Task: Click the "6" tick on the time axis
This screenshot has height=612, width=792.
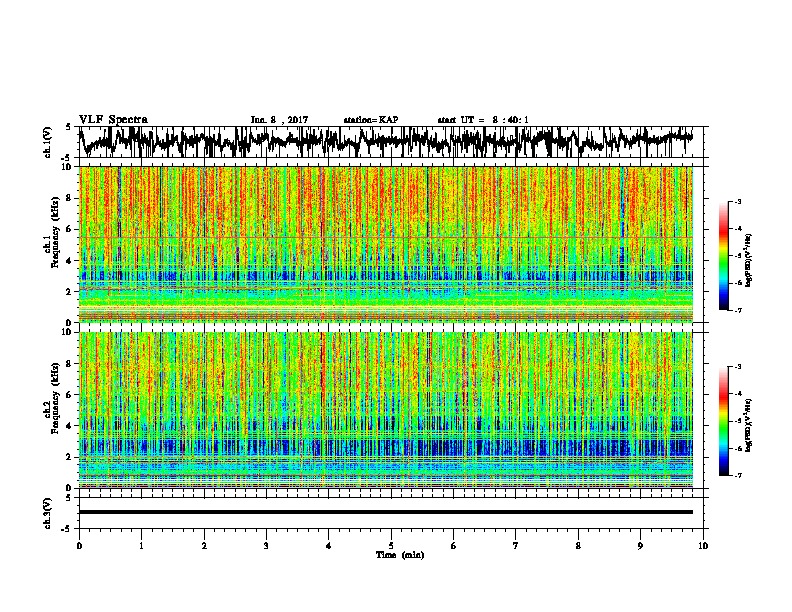Action: pos(454,546)
